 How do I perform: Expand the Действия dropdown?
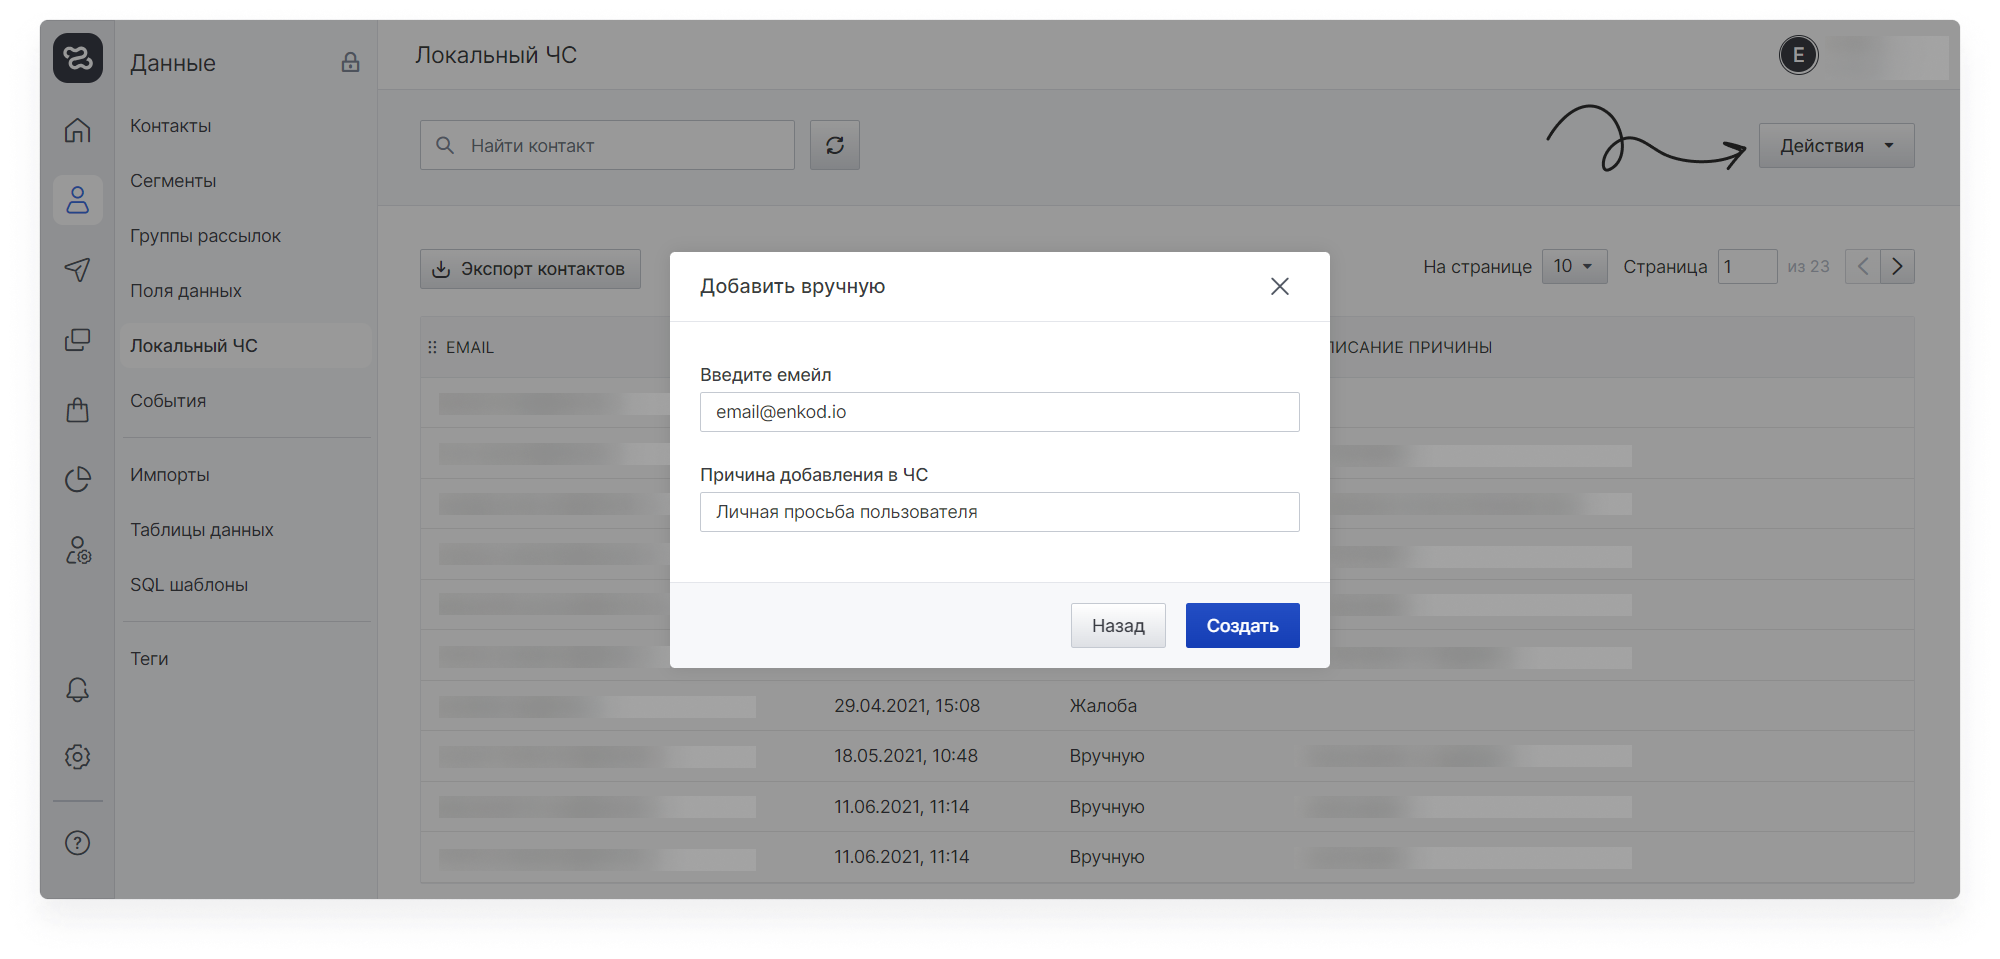click(x=1837, y=146)
